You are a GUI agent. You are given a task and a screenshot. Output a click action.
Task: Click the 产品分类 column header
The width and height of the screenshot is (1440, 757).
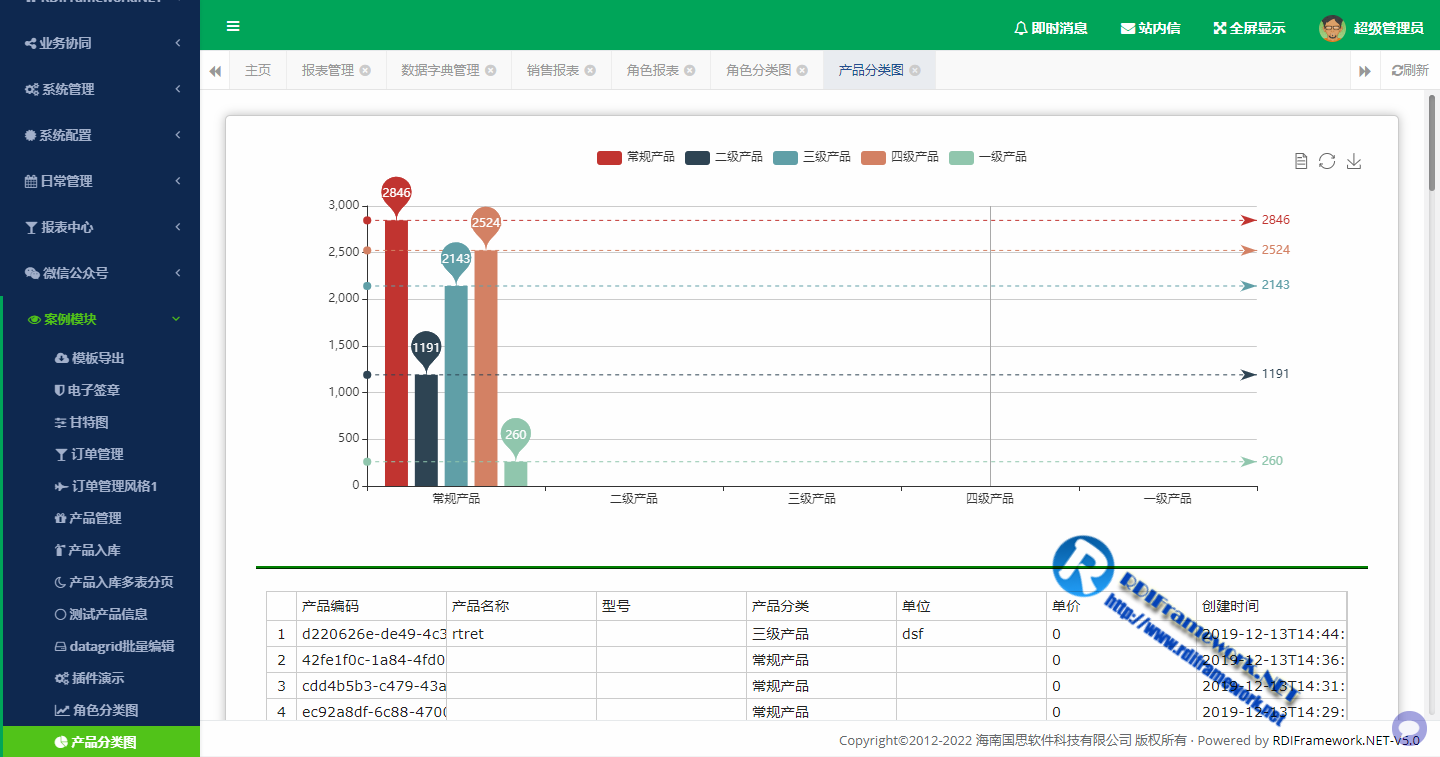822,606
